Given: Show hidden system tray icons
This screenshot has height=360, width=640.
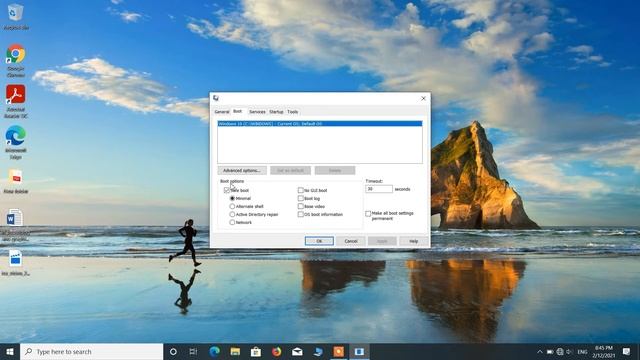Looking at the screenshot, I should click(540, 352).
